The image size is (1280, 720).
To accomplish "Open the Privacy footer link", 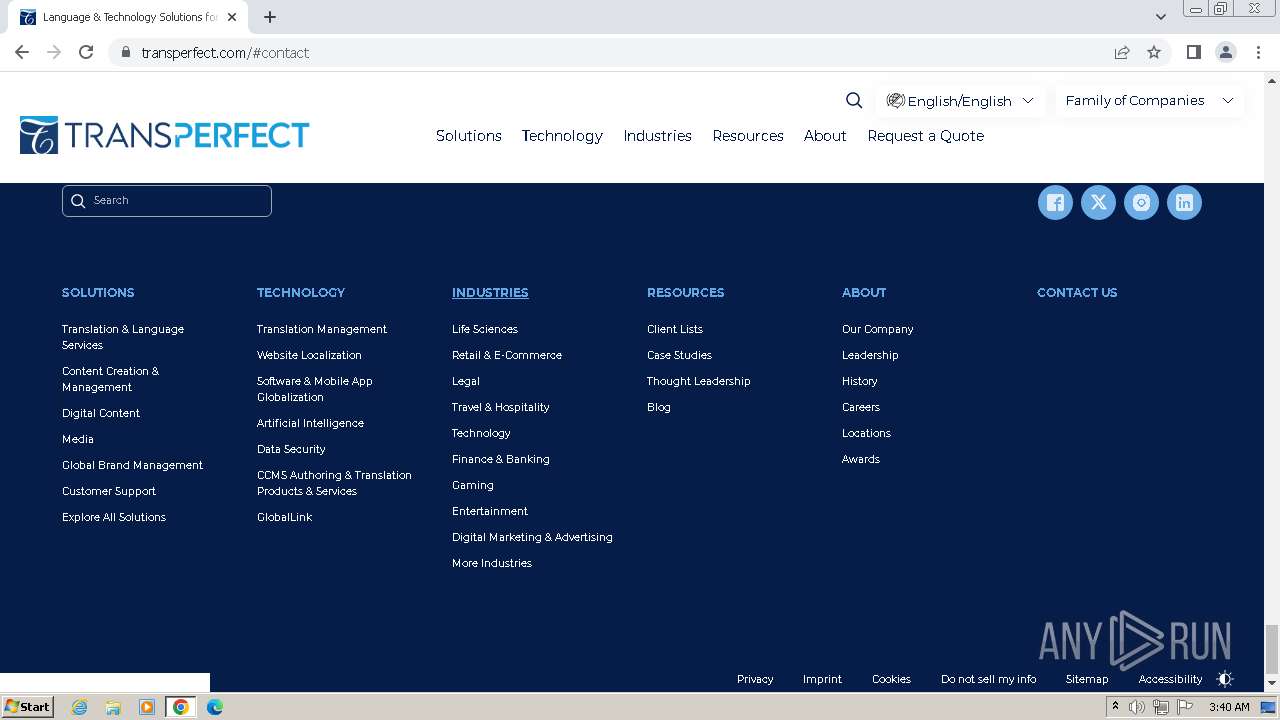I will pos(755,679).
